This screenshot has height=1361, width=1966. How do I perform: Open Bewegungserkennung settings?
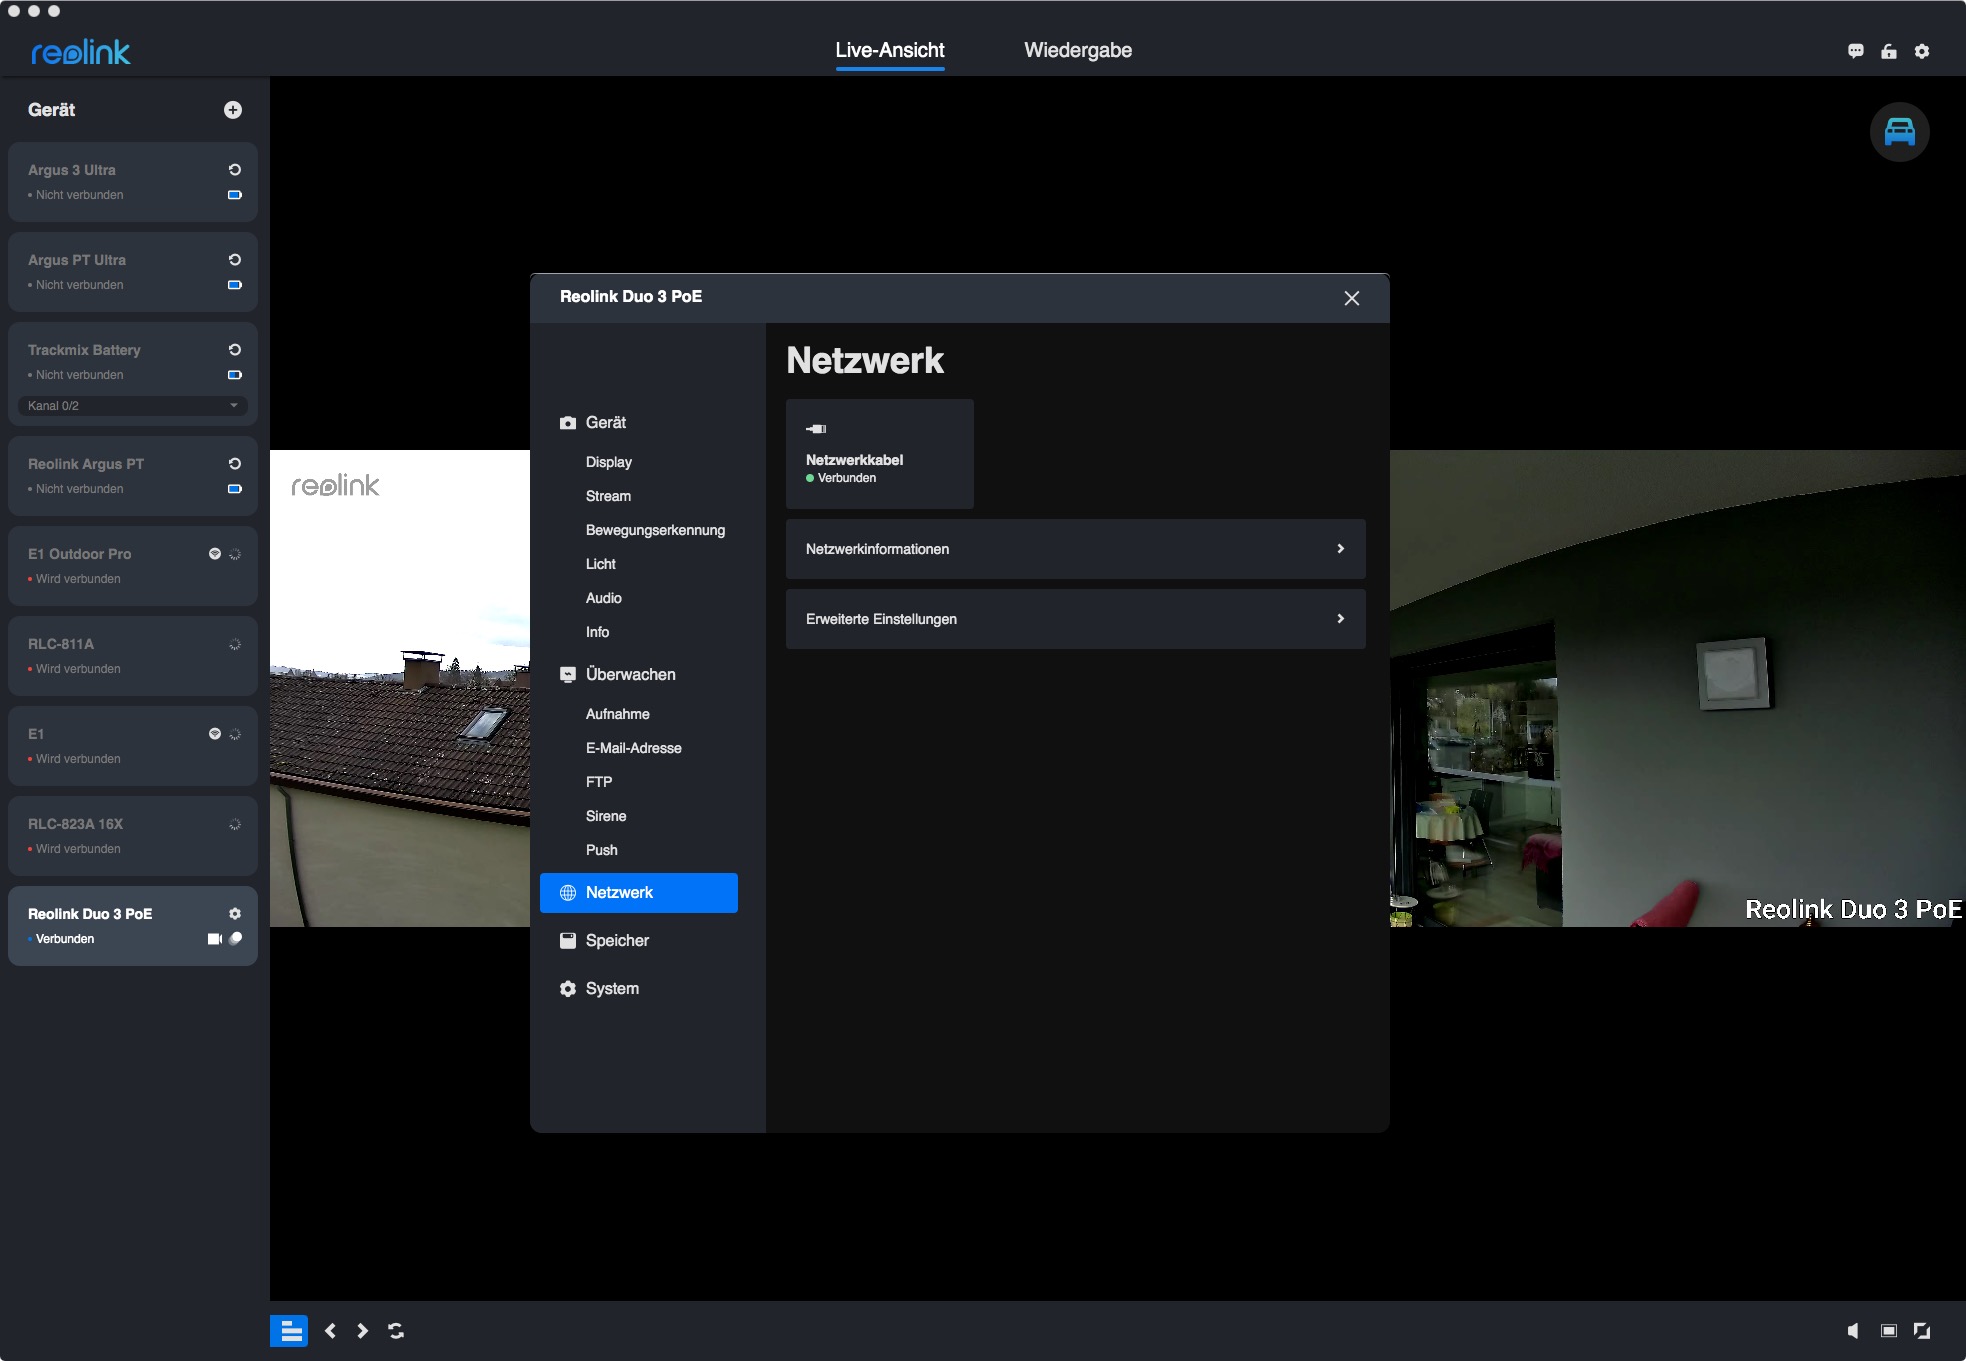[655, 530]
